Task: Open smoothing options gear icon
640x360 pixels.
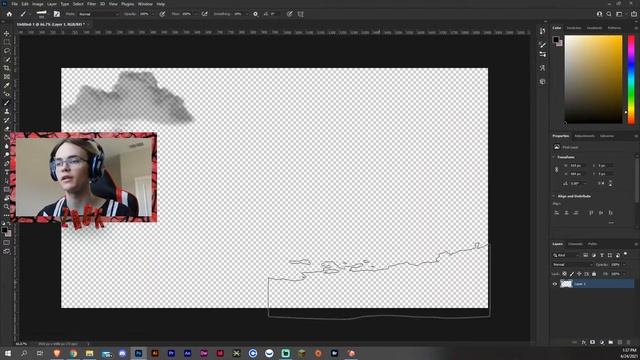Action: click(x=256, y=14)
